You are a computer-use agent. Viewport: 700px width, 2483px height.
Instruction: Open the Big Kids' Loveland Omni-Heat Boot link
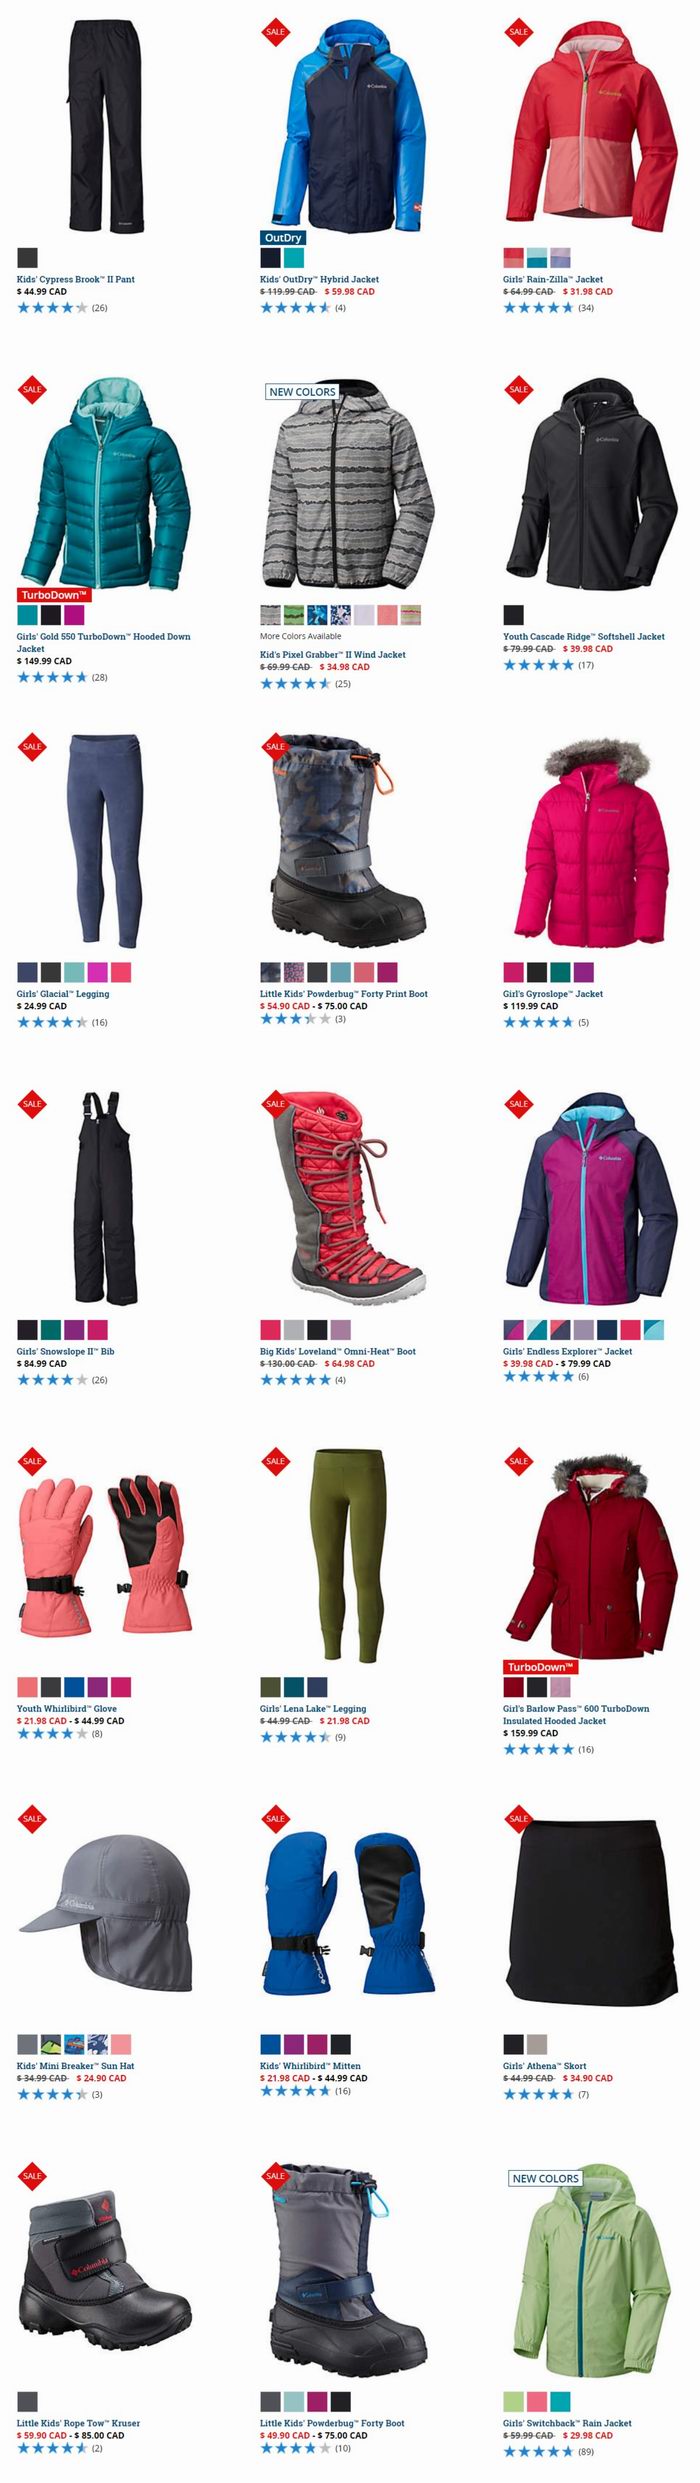338,1351
